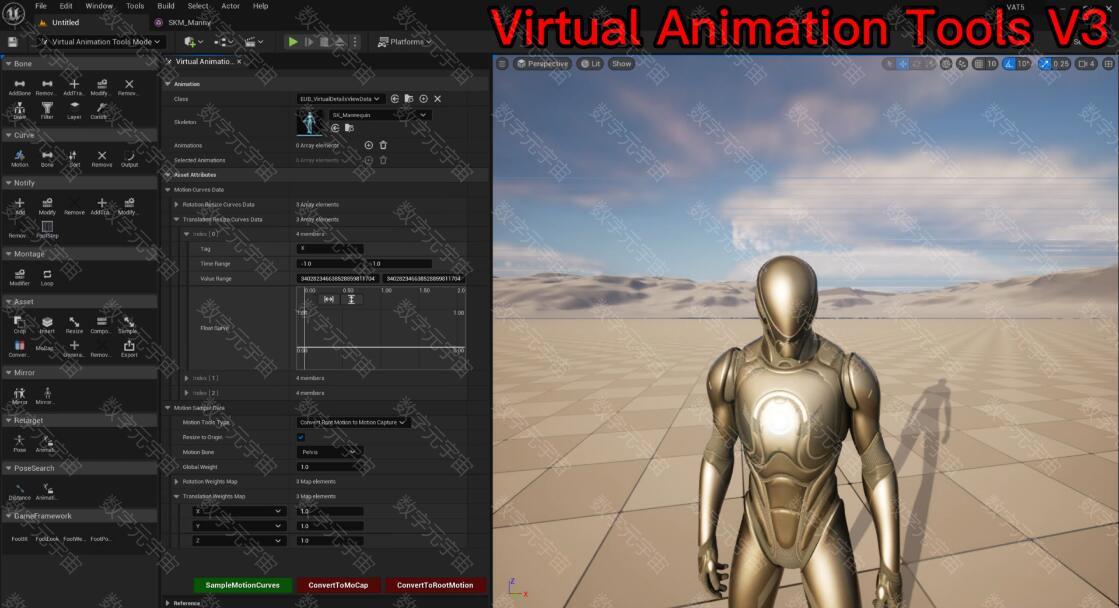
Task: Clear the Class property value
Action: 437,98
